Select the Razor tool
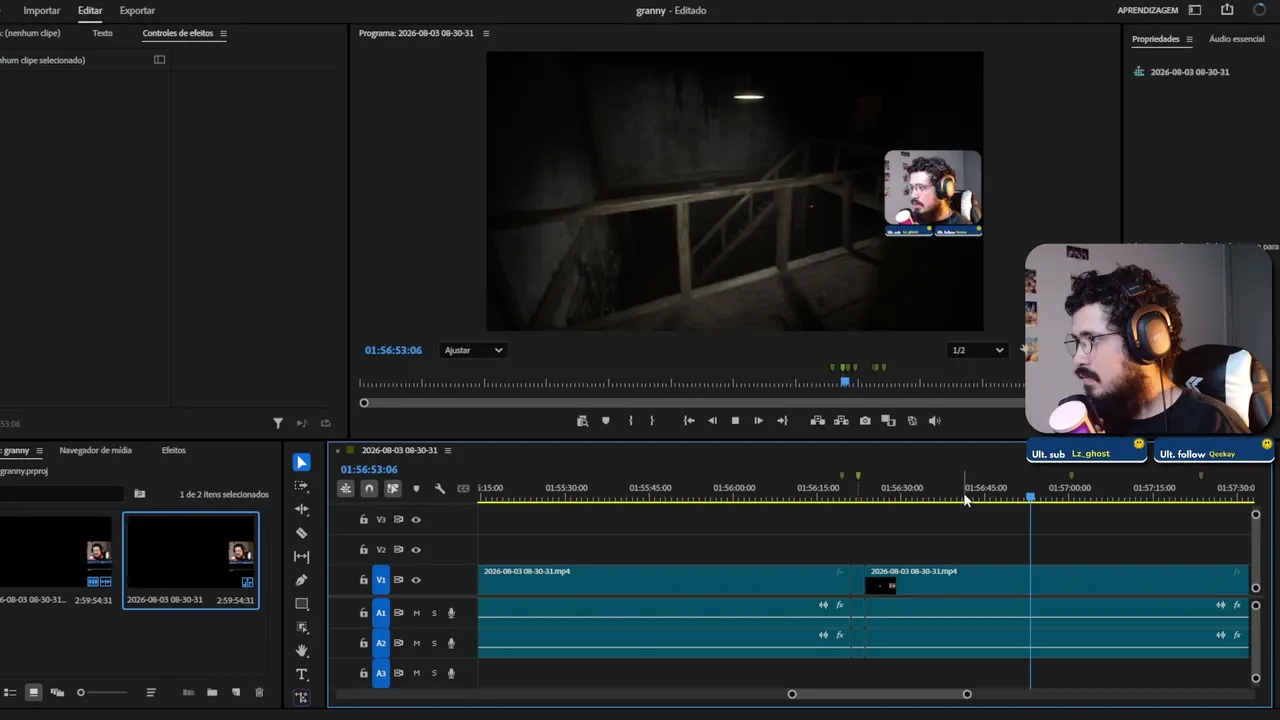Screen dimensions: 1280x720 tap(301, 533)
